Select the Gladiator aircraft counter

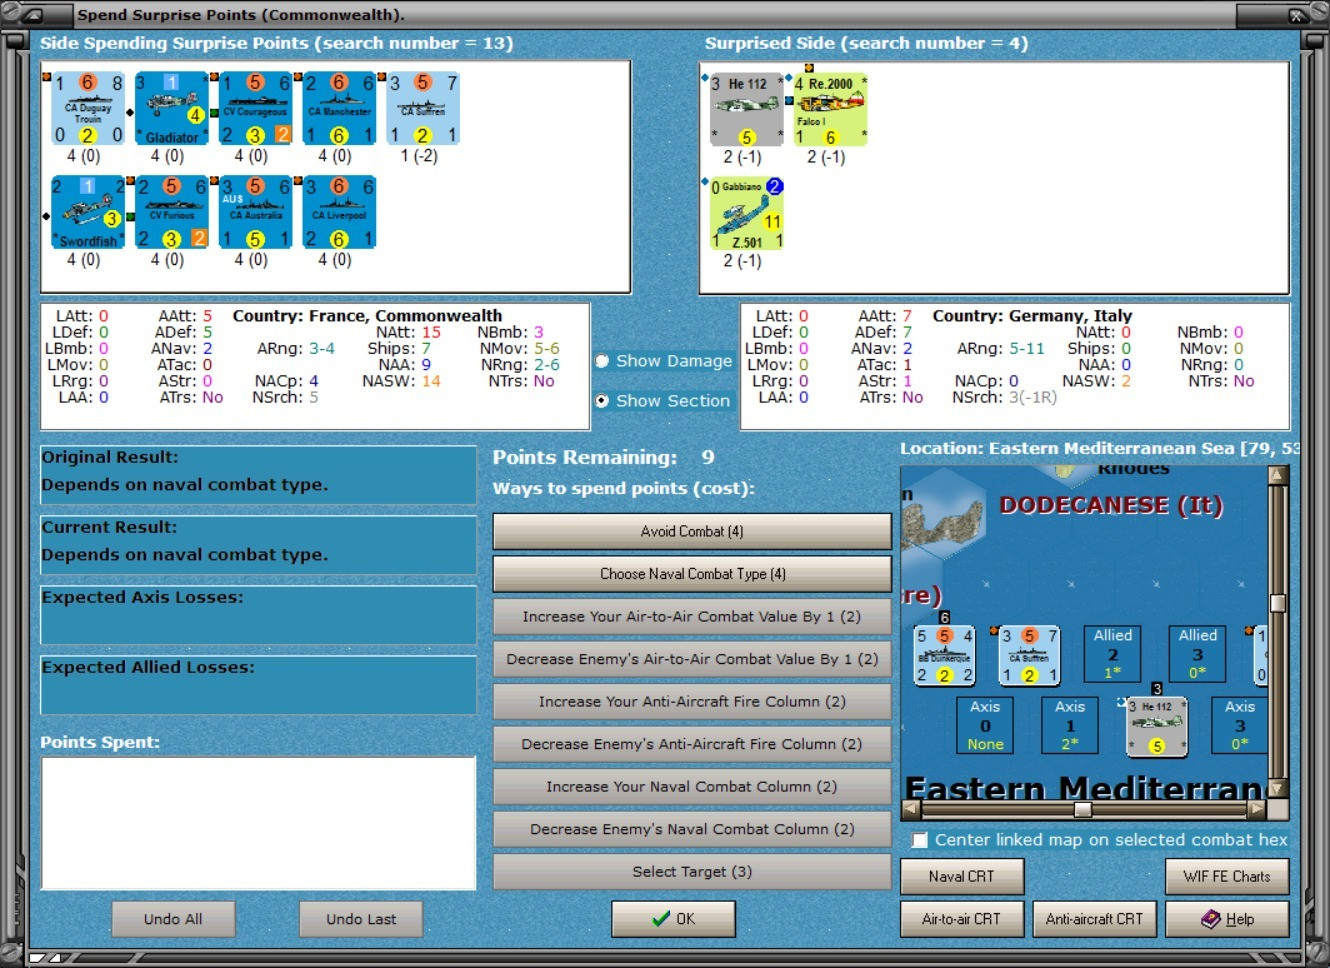[171, 108]
